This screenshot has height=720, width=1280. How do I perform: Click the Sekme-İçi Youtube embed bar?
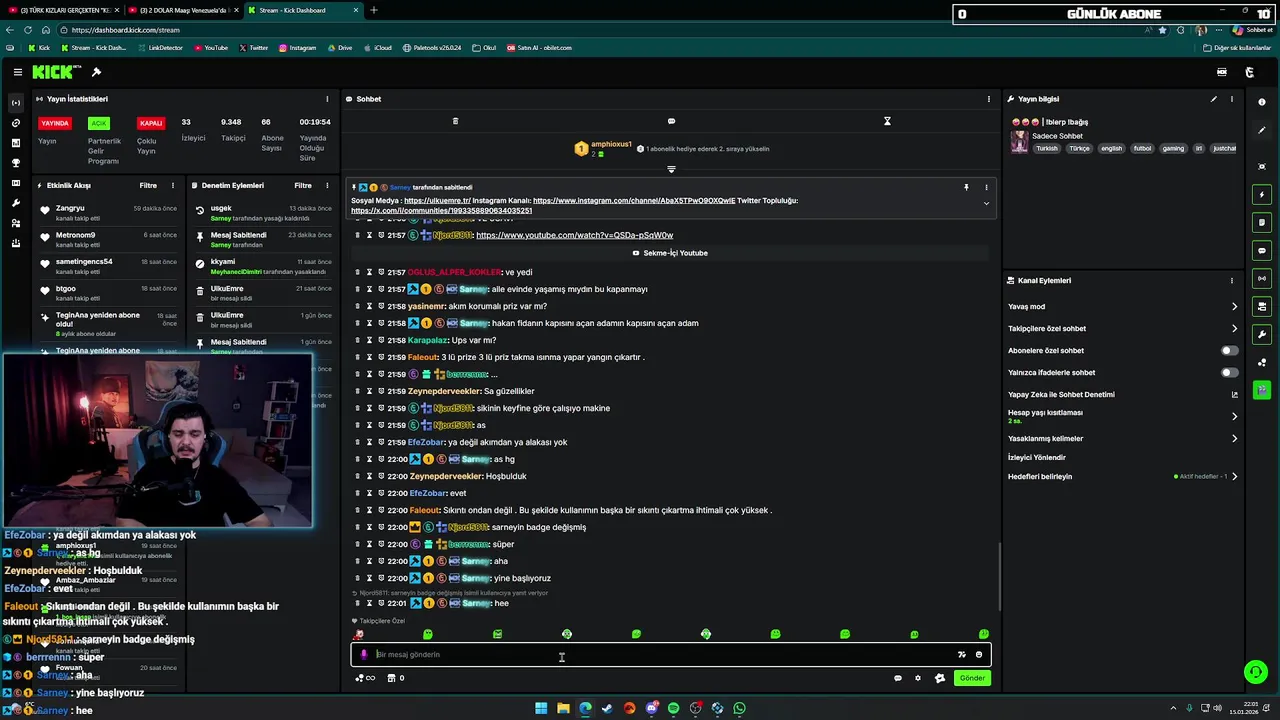[670, 253]
